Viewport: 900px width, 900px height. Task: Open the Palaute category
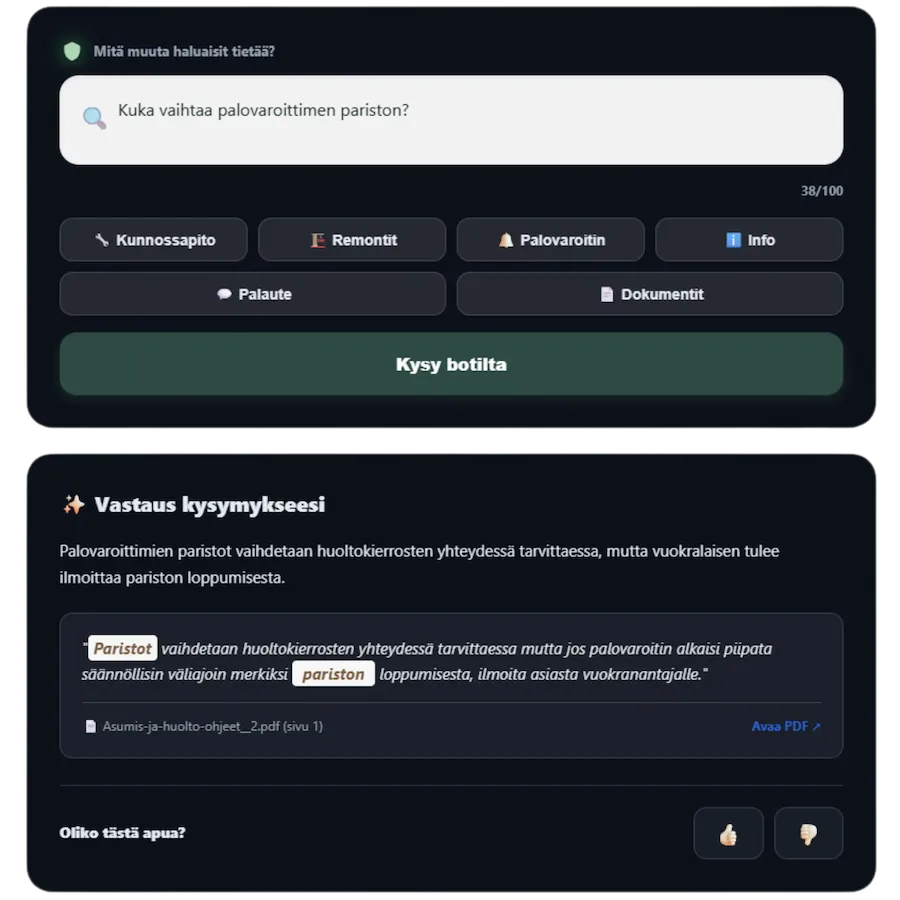point(253,294)
